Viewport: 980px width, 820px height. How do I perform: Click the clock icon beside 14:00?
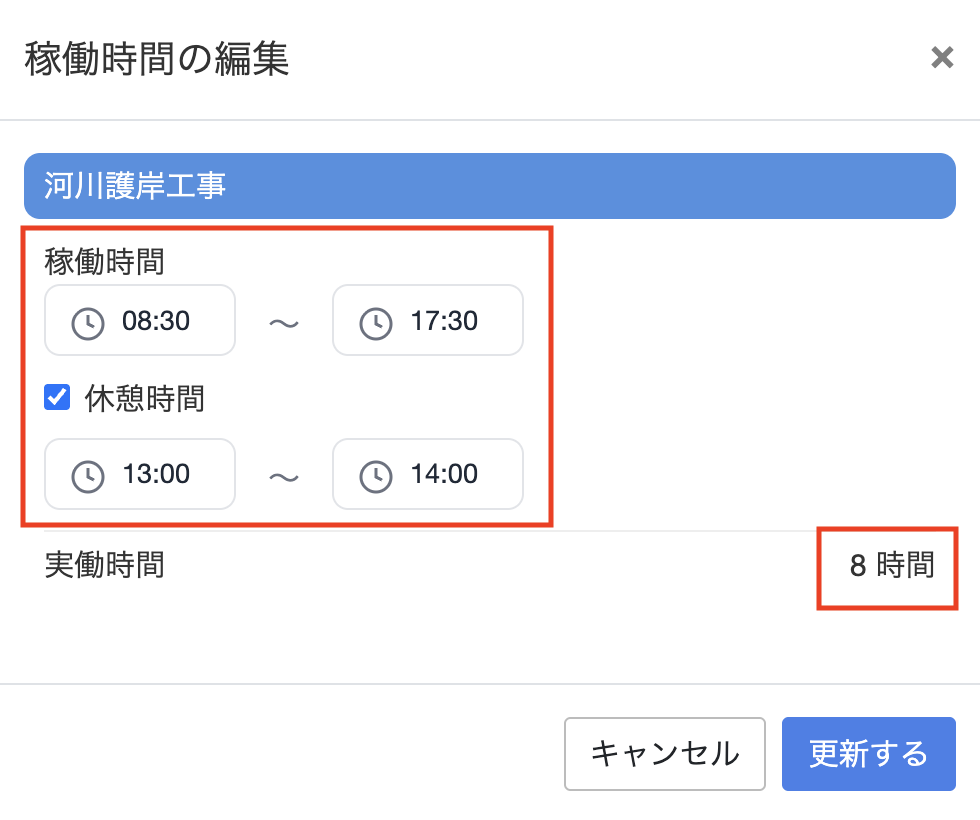coord(376,477)
